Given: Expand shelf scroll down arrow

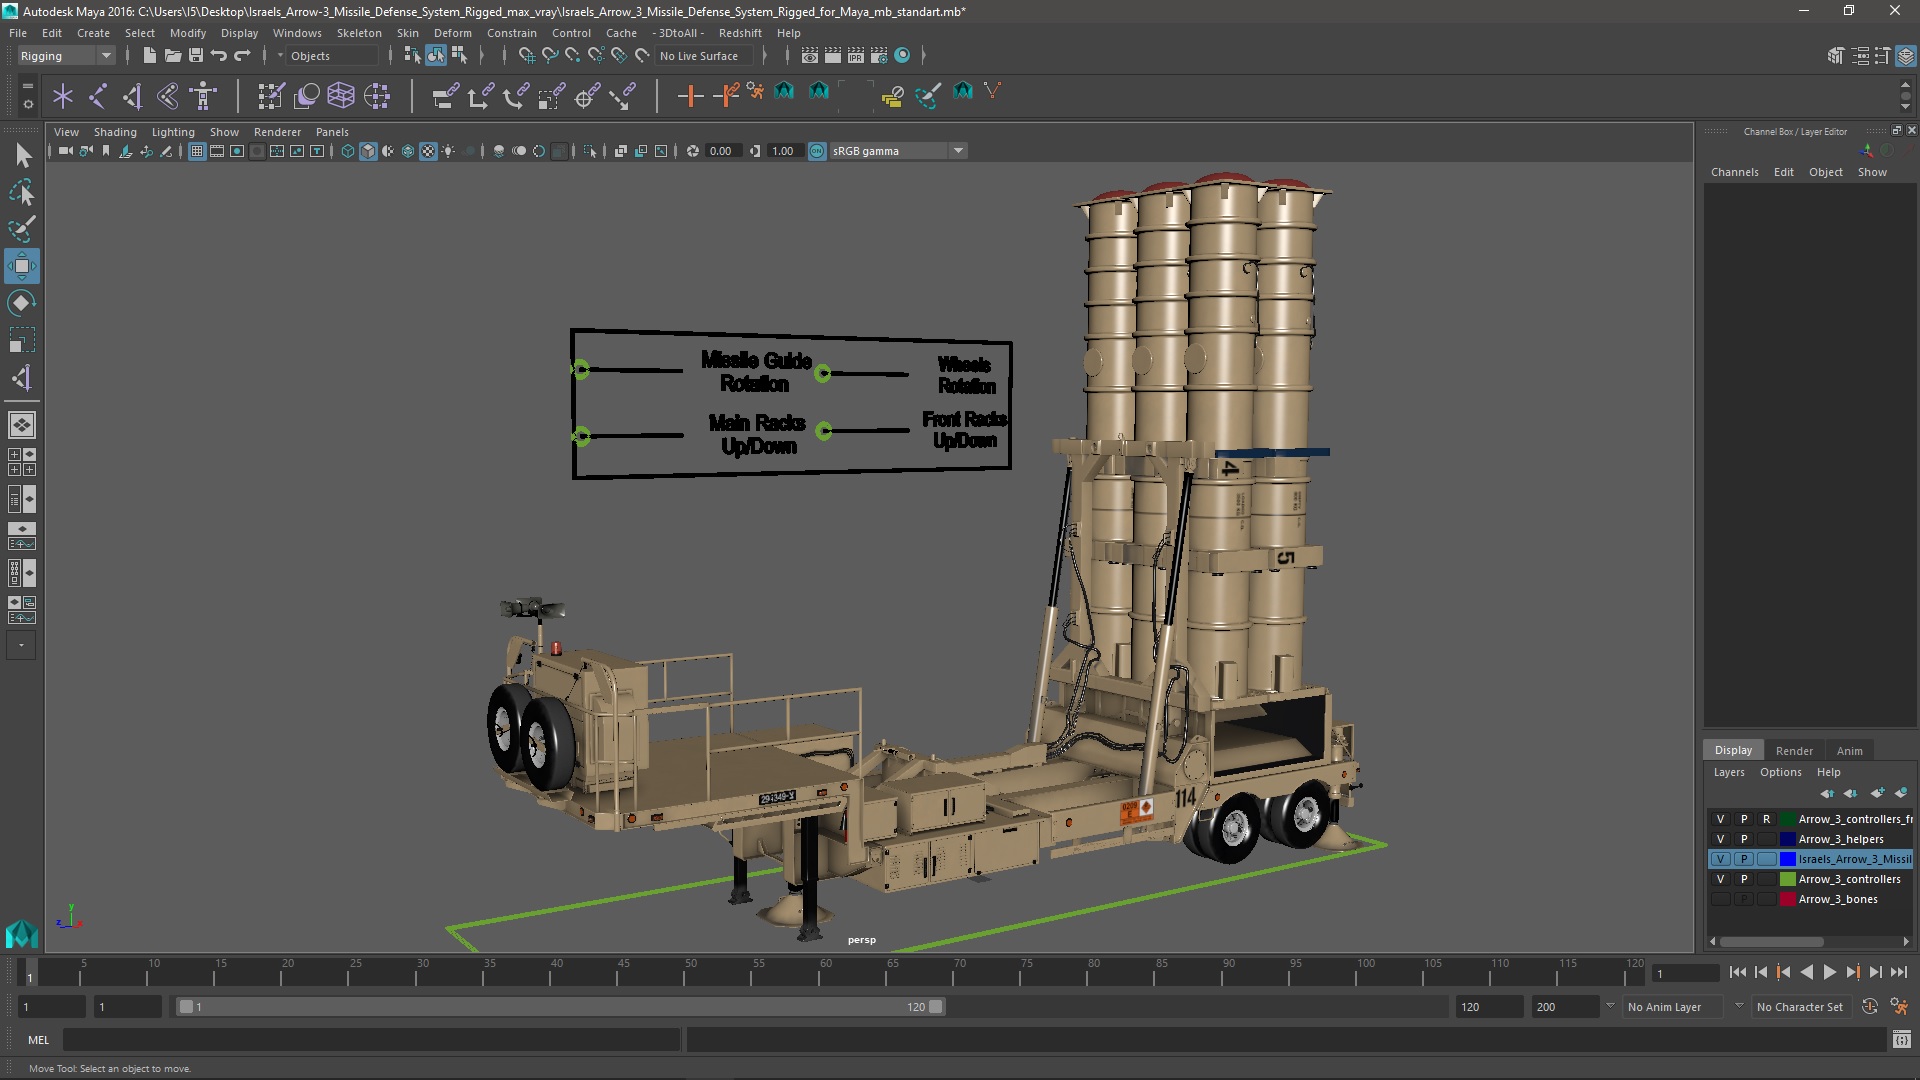Looking at the screenshot, I should click(x=1905, y=106).
